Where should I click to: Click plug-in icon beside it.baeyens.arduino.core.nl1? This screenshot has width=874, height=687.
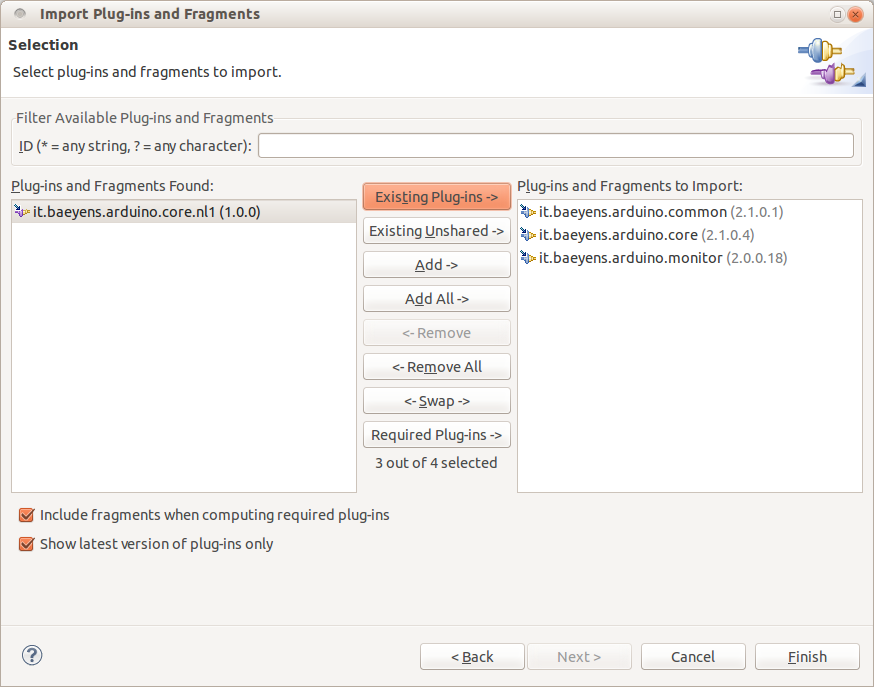pos(22,212)
